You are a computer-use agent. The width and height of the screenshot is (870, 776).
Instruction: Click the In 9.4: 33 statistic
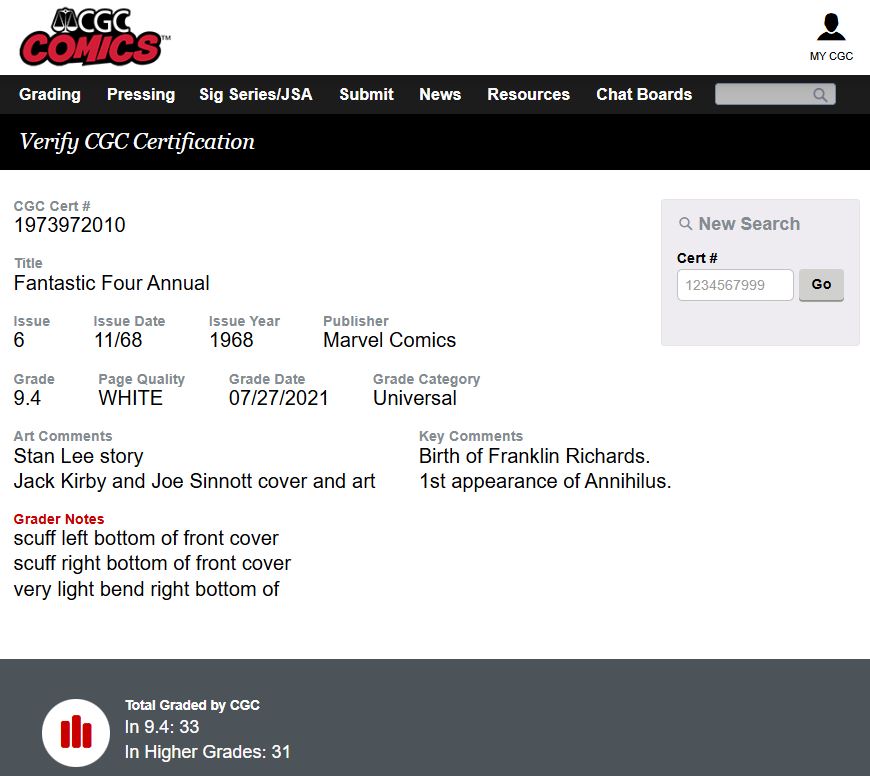click(x=162, y=727)
